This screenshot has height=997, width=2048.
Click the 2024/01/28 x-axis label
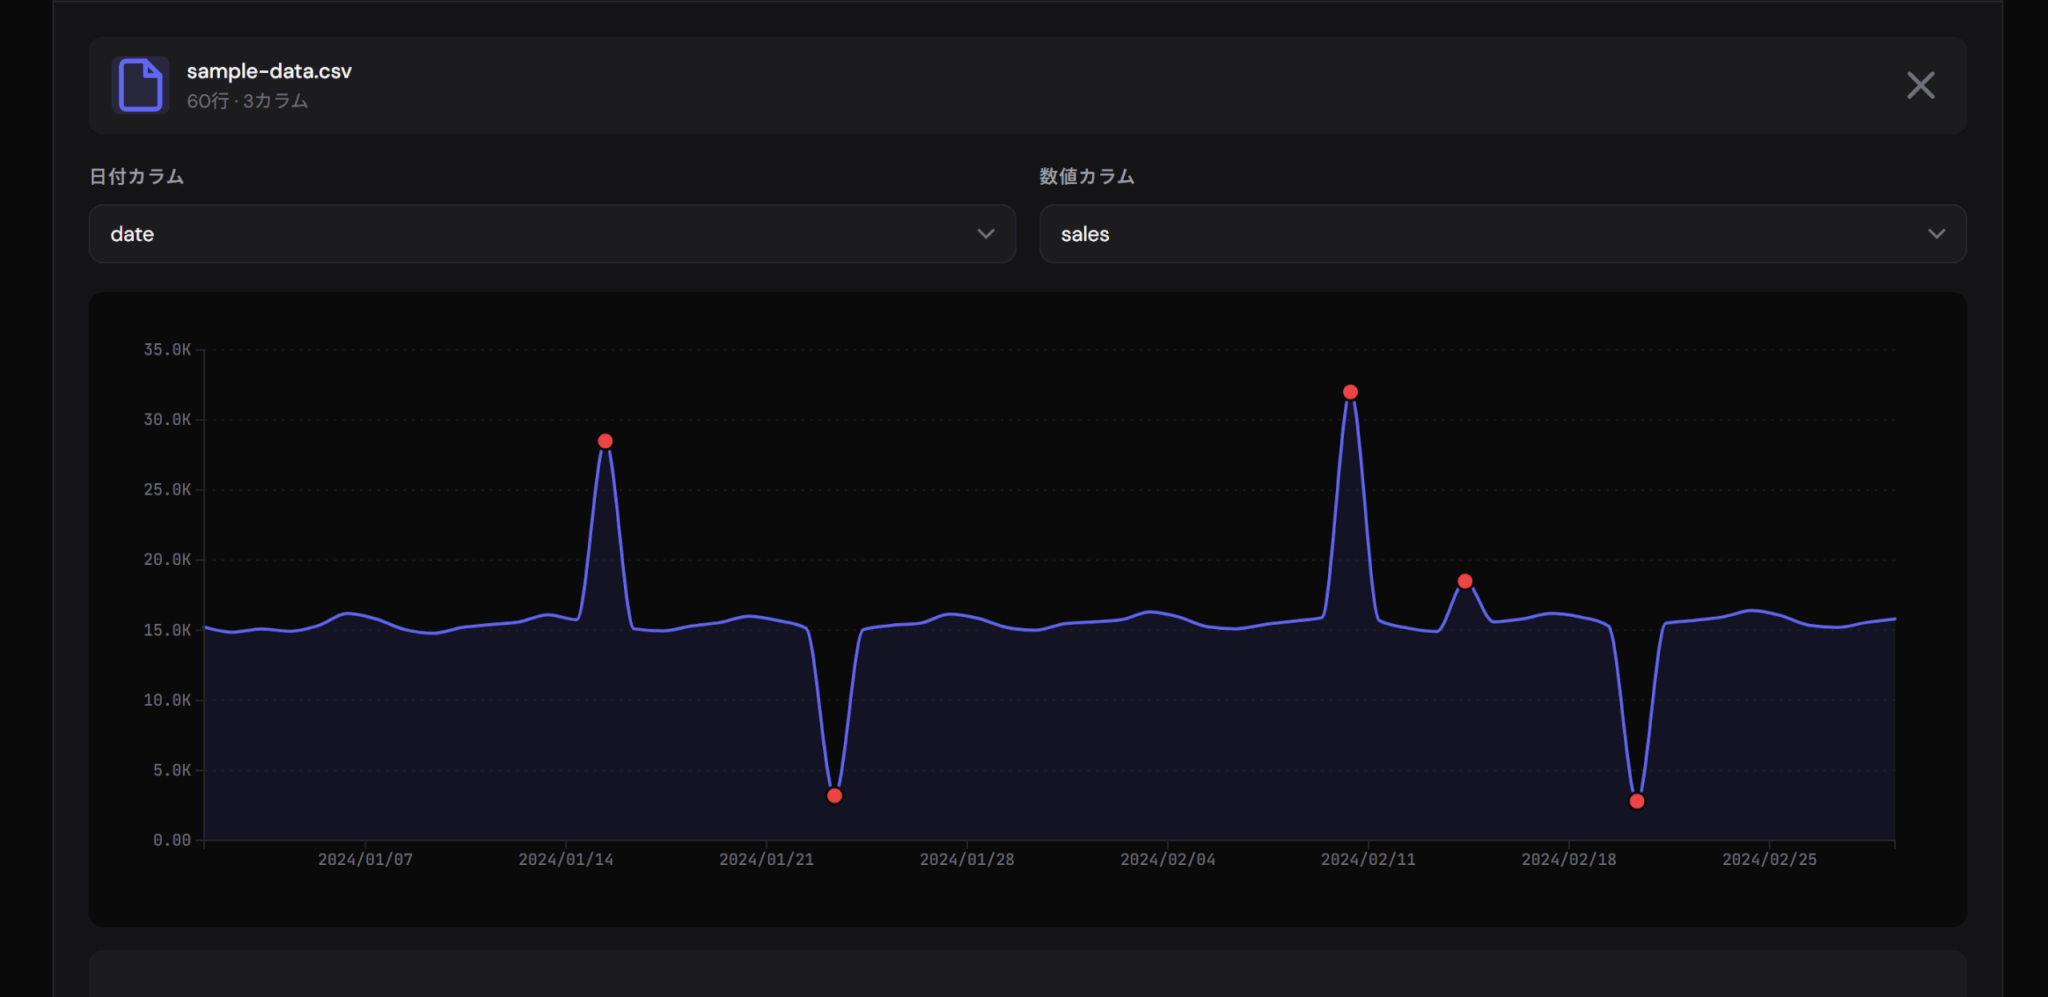(x=967, y=860)
